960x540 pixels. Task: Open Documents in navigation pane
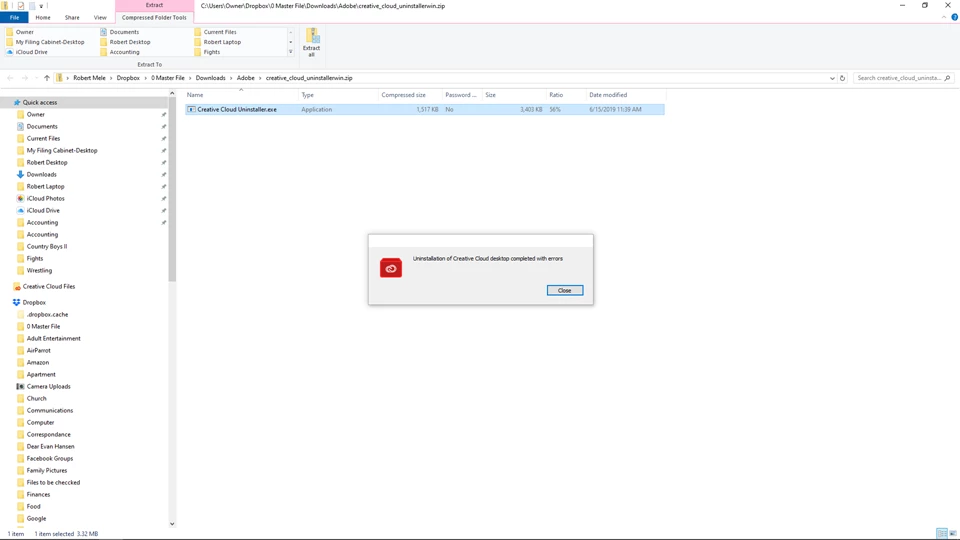[x=42, y=126]
